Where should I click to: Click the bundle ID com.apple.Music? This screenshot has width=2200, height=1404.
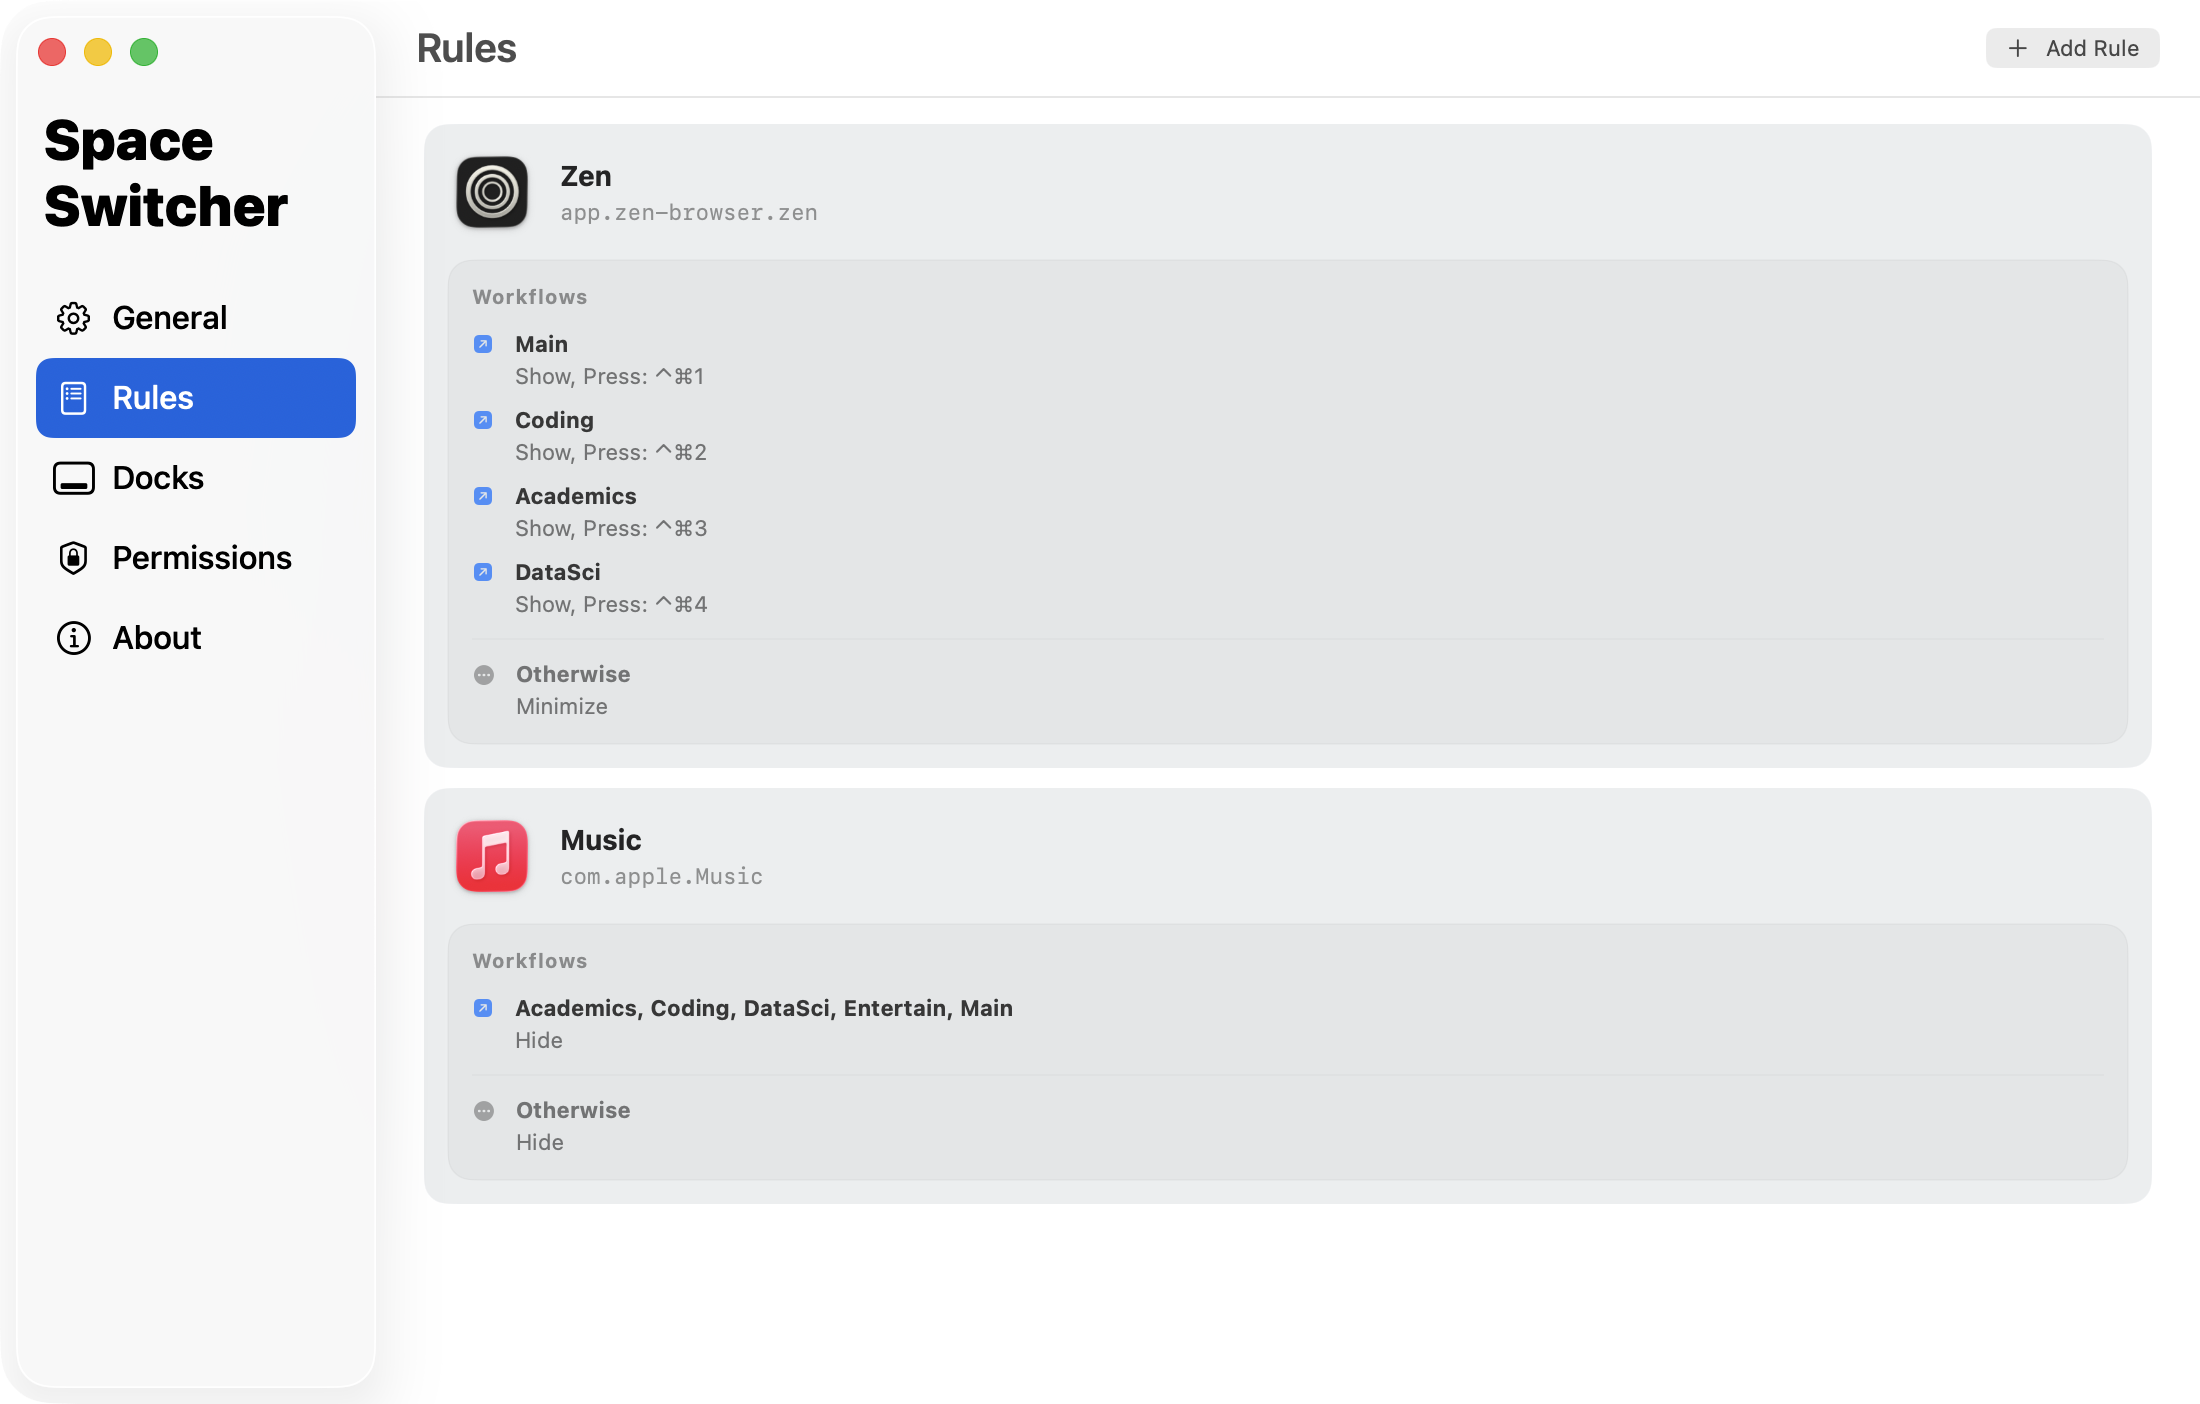click(662, 877)
